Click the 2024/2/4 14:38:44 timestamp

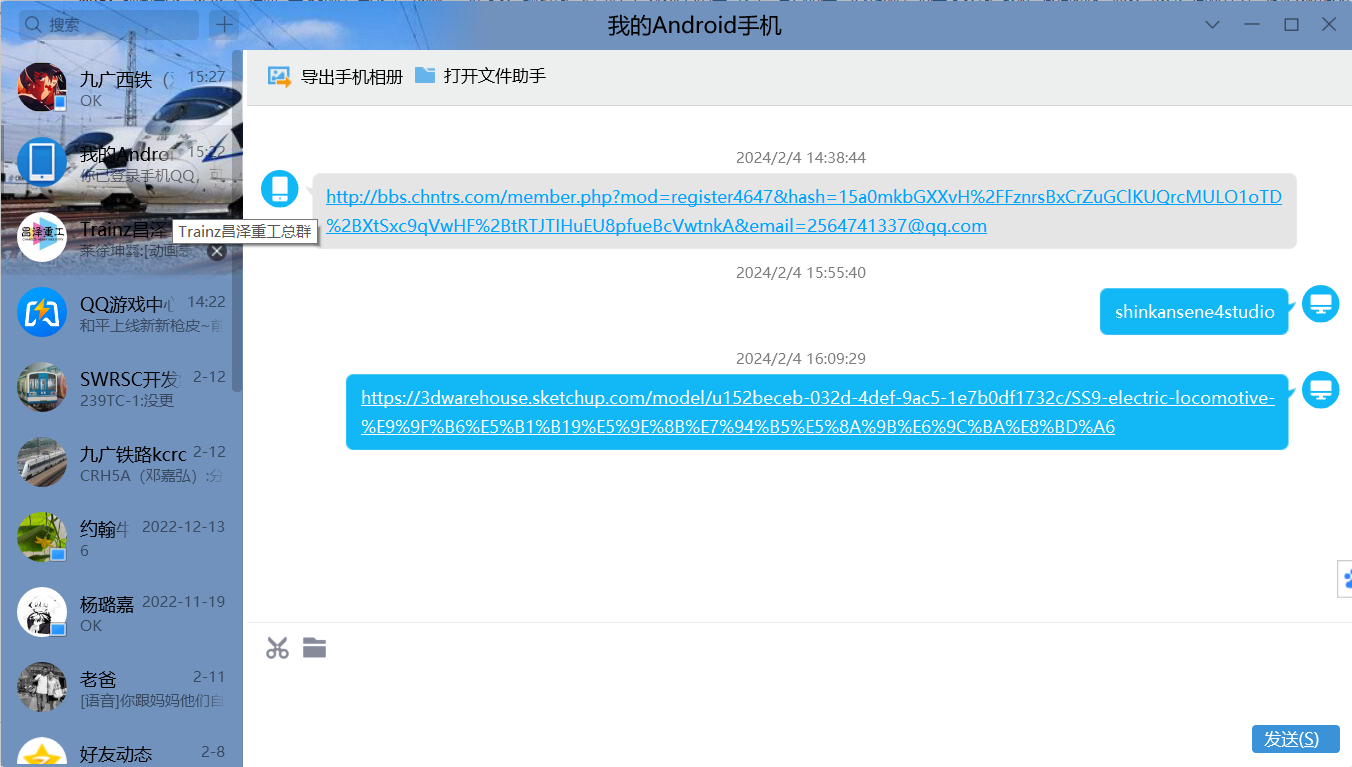(800, 158)
